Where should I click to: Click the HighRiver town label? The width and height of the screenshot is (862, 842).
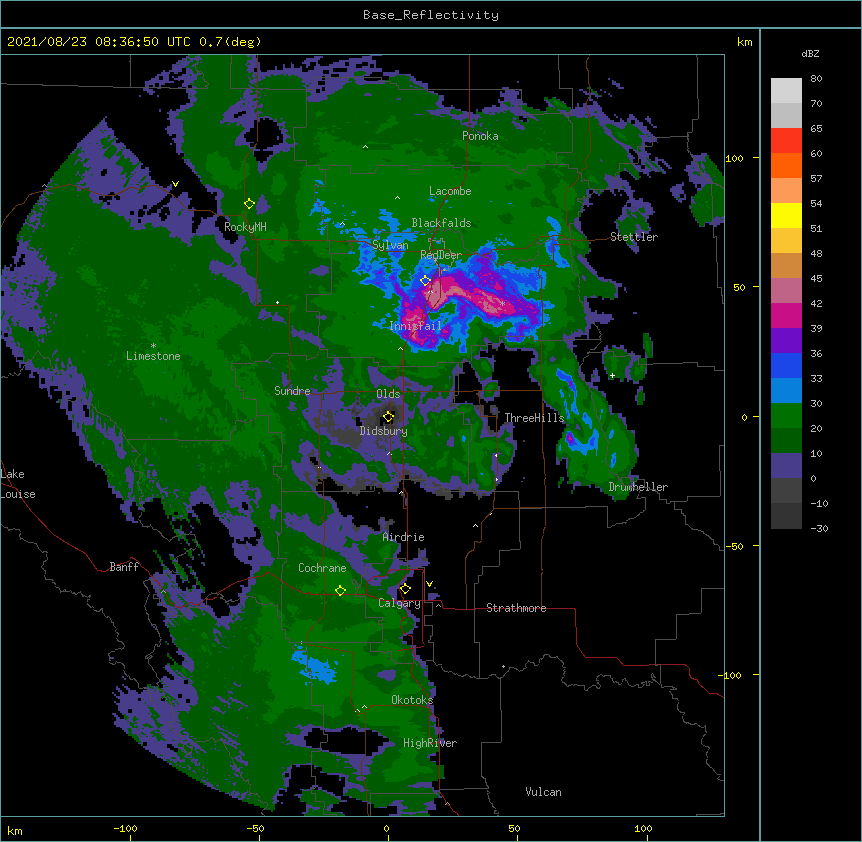(430, 743)
